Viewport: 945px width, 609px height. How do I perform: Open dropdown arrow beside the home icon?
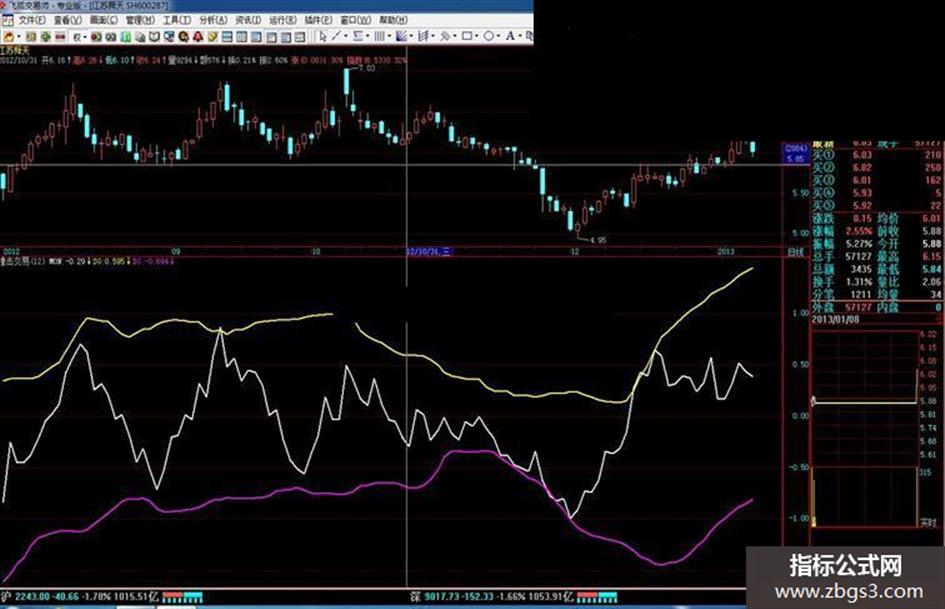pos(19,37)
